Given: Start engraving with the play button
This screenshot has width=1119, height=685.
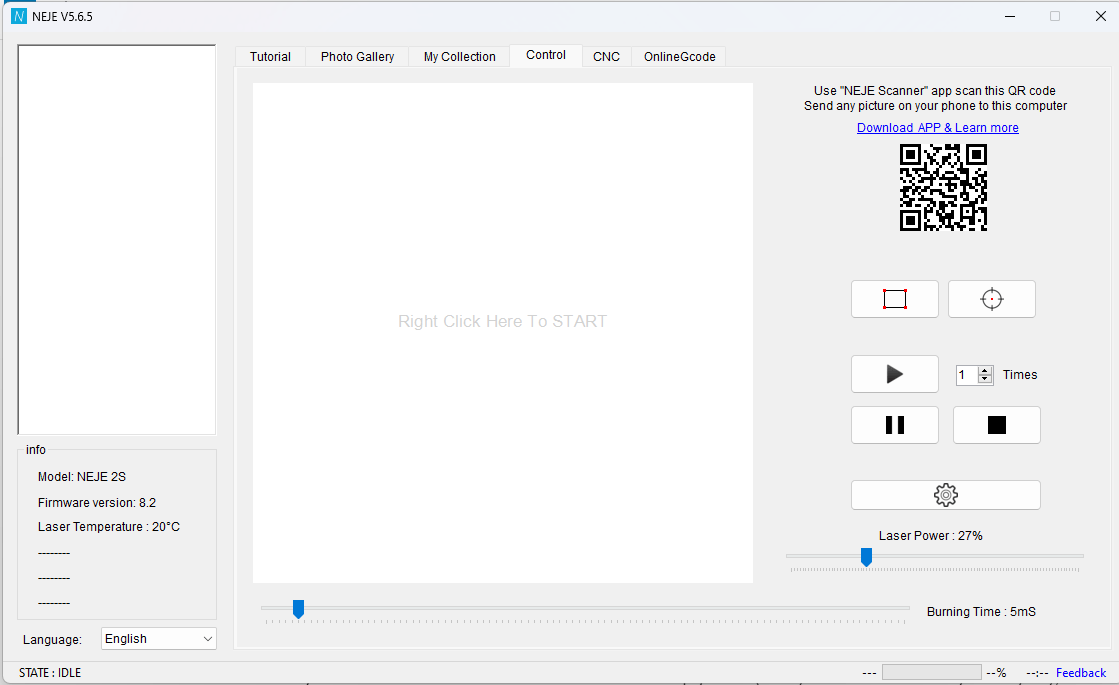Looking at the screenshot, I should point(894,374).
